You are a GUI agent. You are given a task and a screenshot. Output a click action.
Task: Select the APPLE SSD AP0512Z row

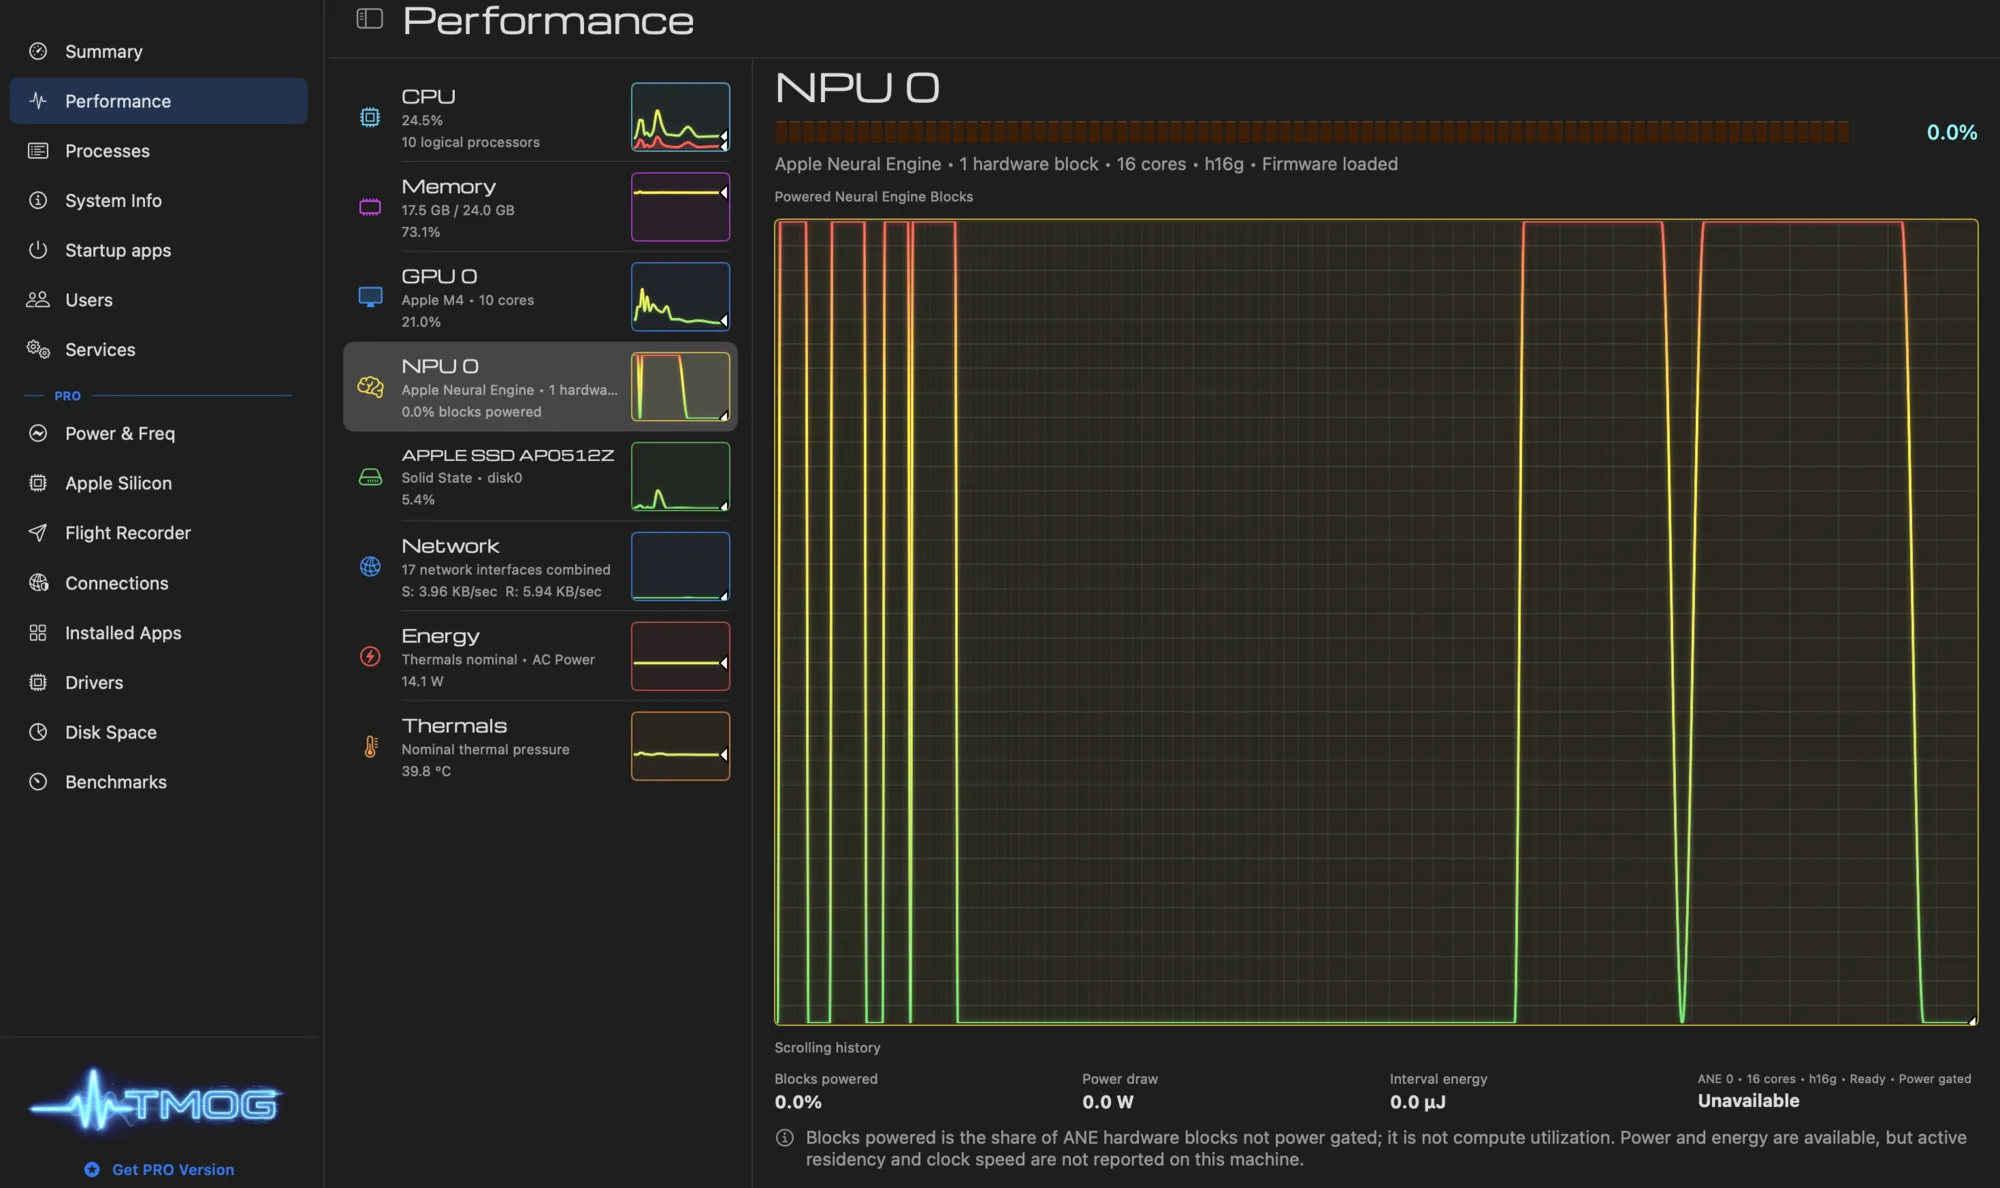pyautogui.click(x=540, y=477)
